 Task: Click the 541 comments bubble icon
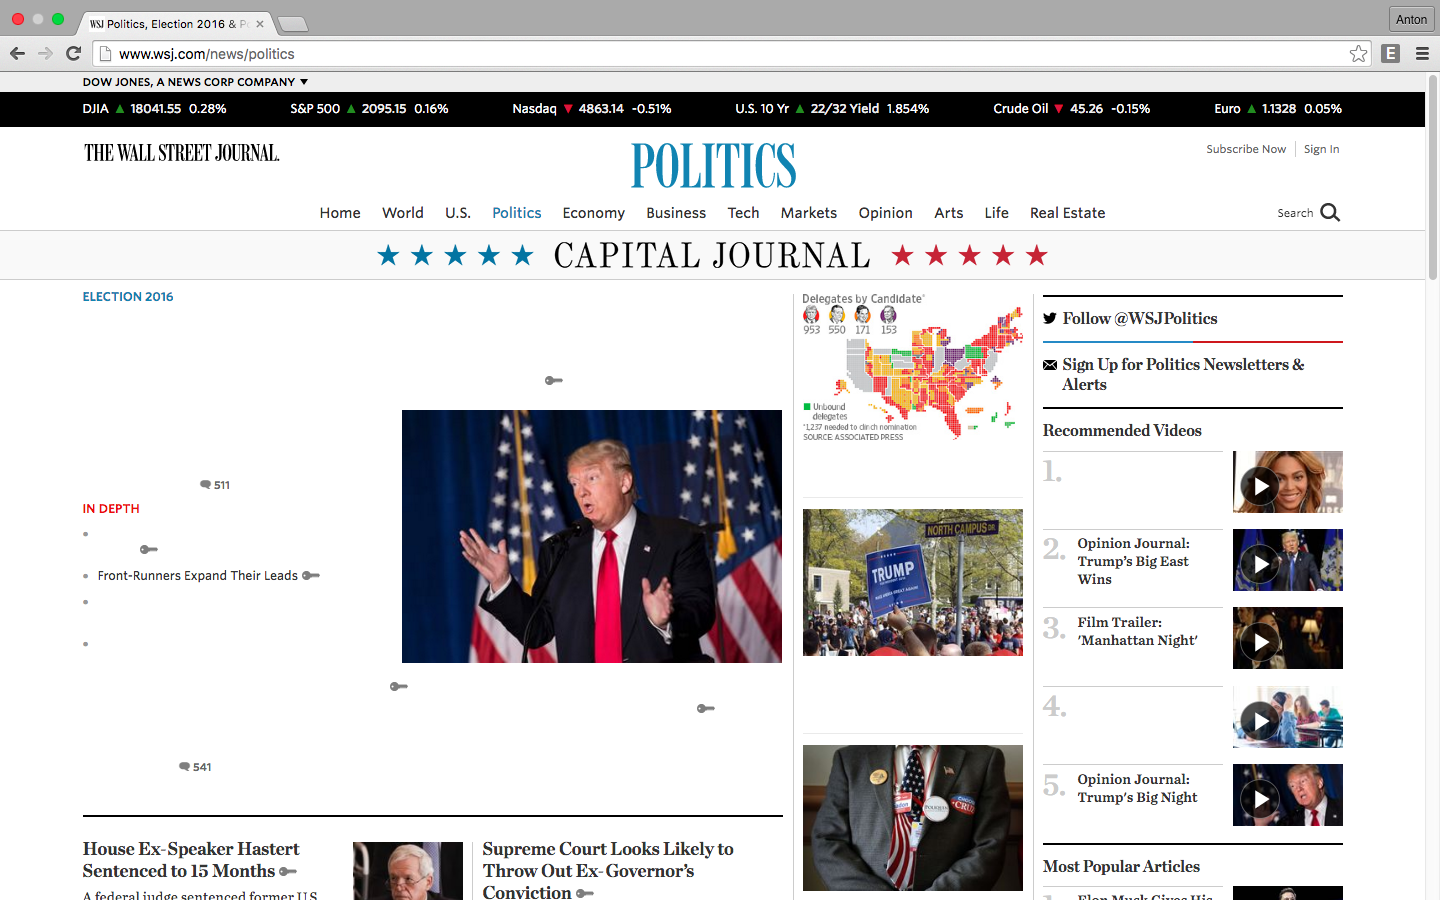tap(184, 767)
